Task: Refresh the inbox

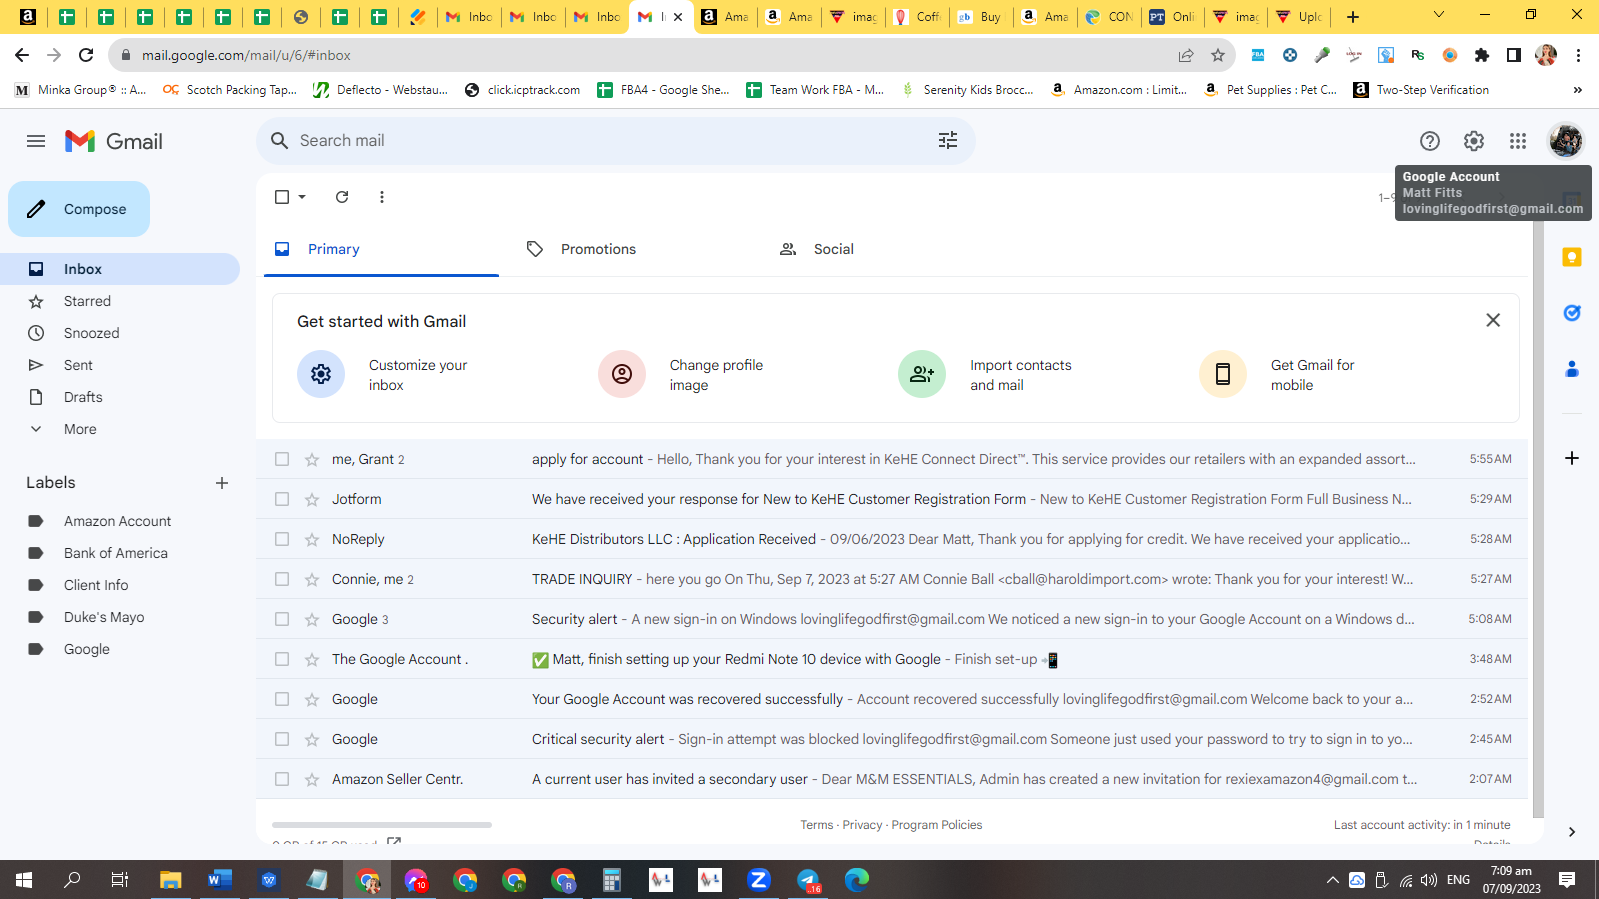Action: [x=342, y=197]
